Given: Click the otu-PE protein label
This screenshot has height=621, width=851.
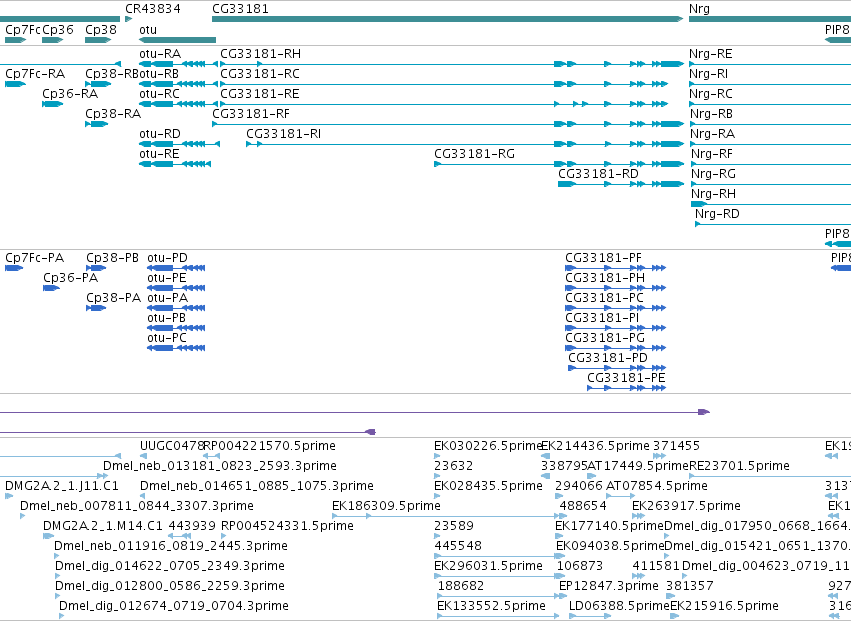Looking at the screenshot, I should point(167,278).
